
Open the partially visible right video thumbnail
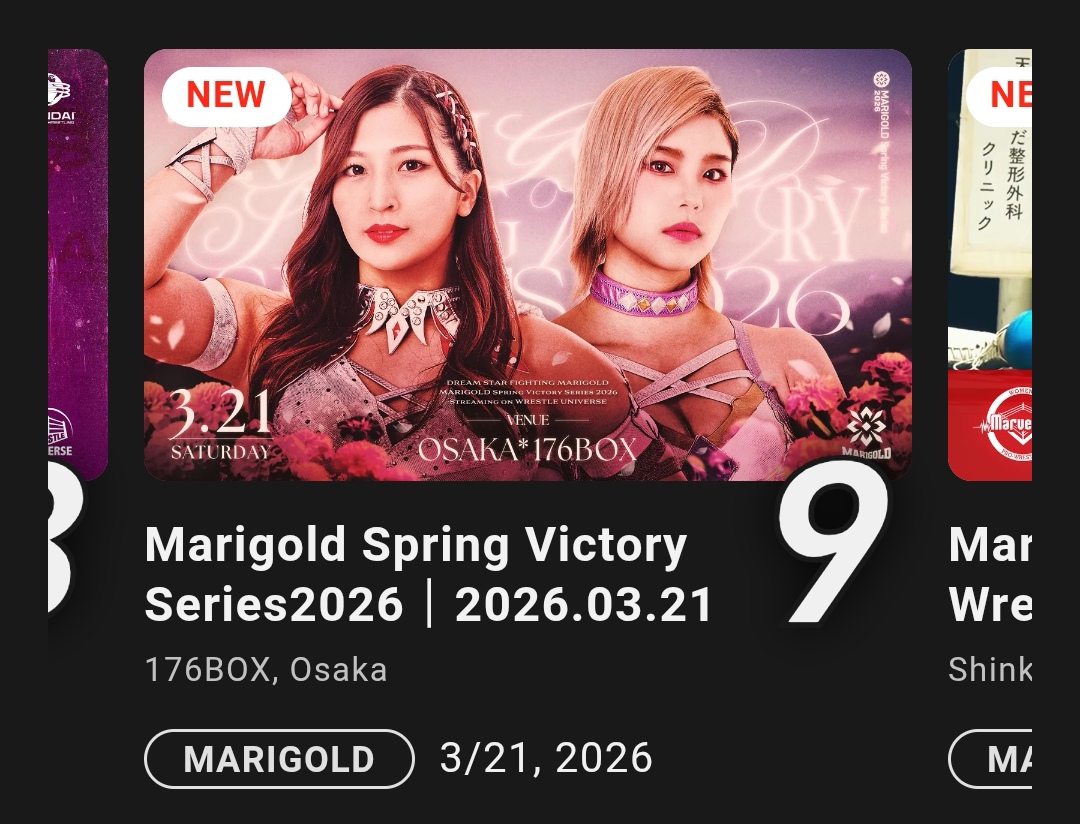pyautogui.click(x=990, y=265)
